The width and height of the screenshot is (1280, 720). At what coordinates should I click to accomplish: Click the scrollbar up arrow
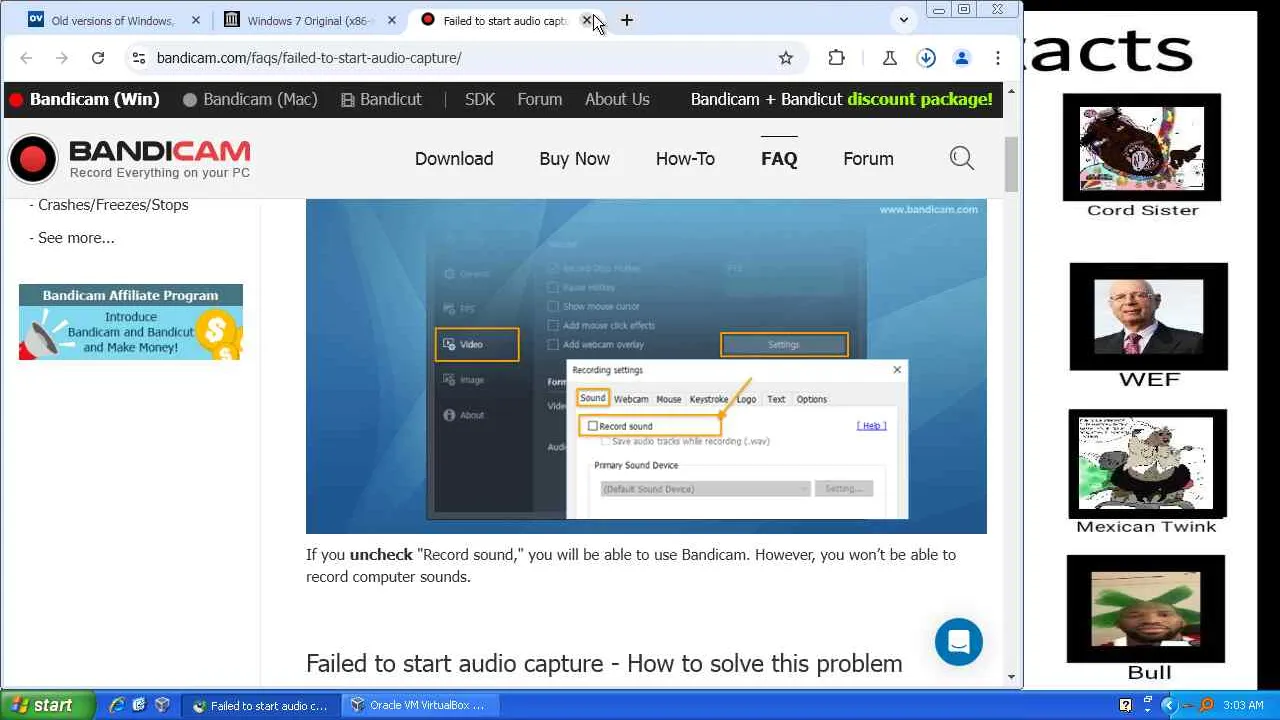pyautogui.click(x=1011, y=91)
